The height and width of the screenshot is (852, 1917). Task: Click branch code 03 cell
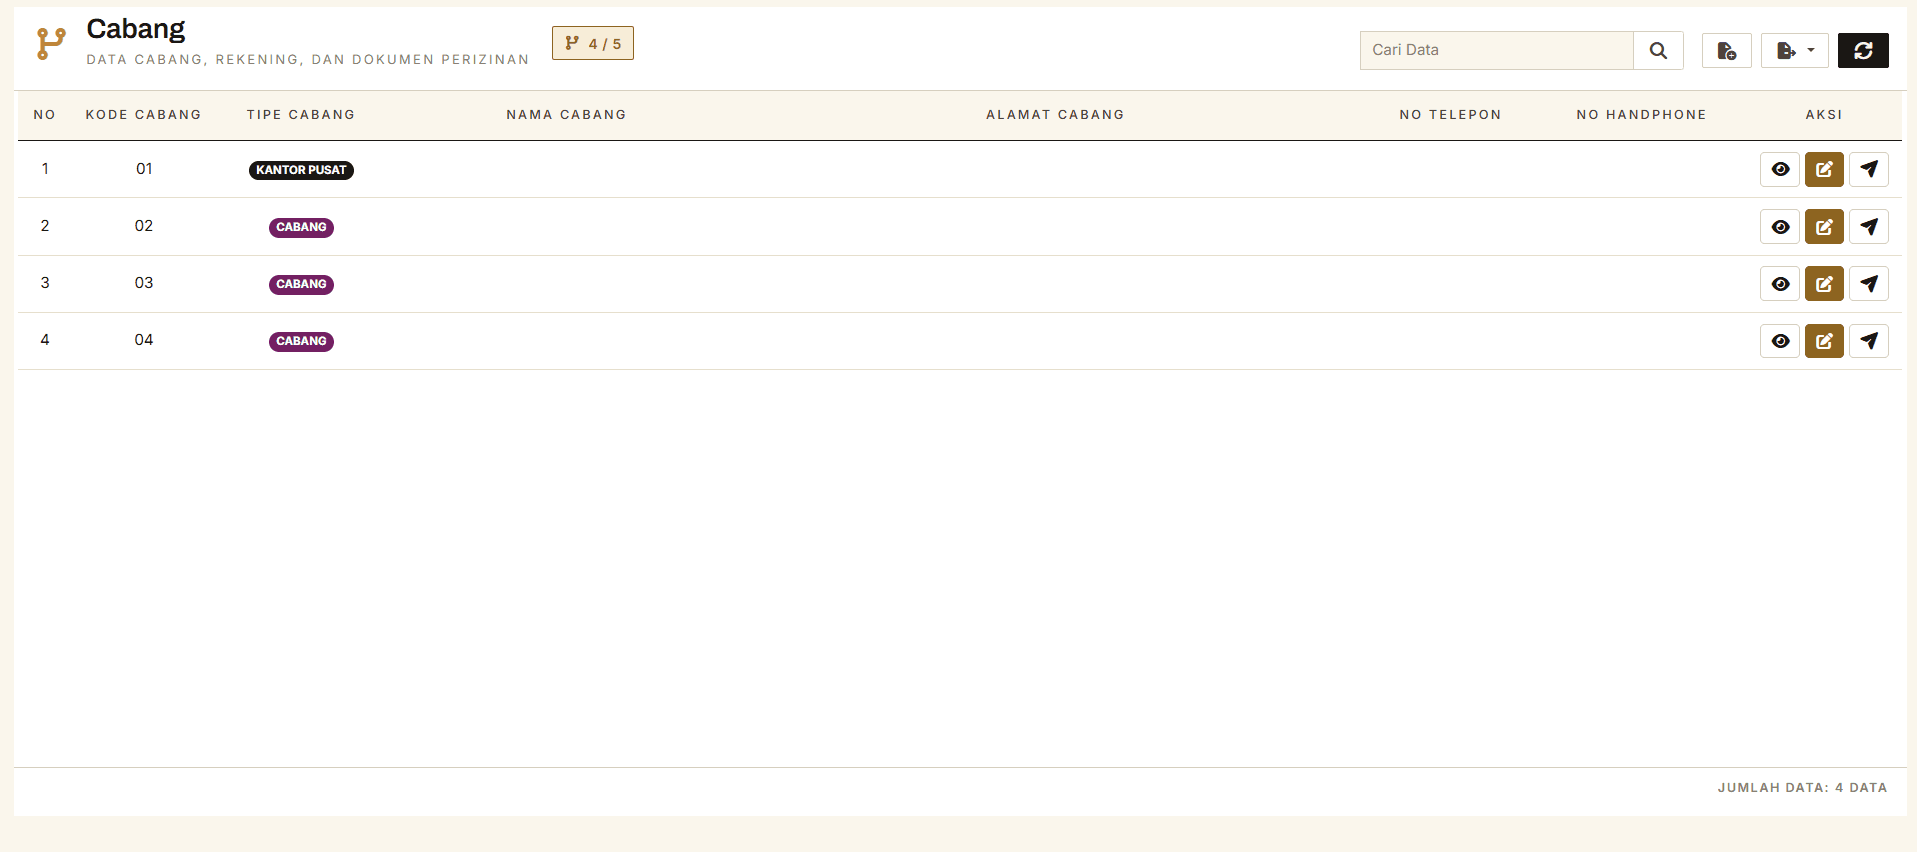144,283
